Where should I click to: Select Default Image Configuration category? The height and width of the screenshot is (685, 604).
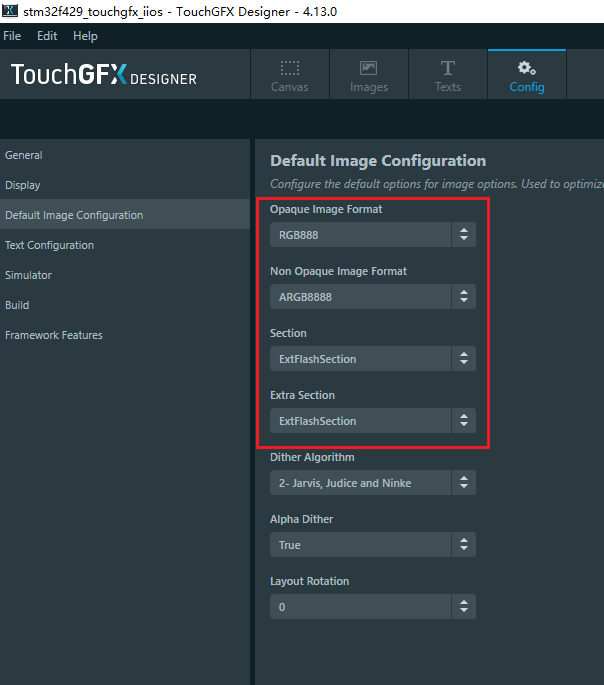pyautogui.click(x=125, y=215)
